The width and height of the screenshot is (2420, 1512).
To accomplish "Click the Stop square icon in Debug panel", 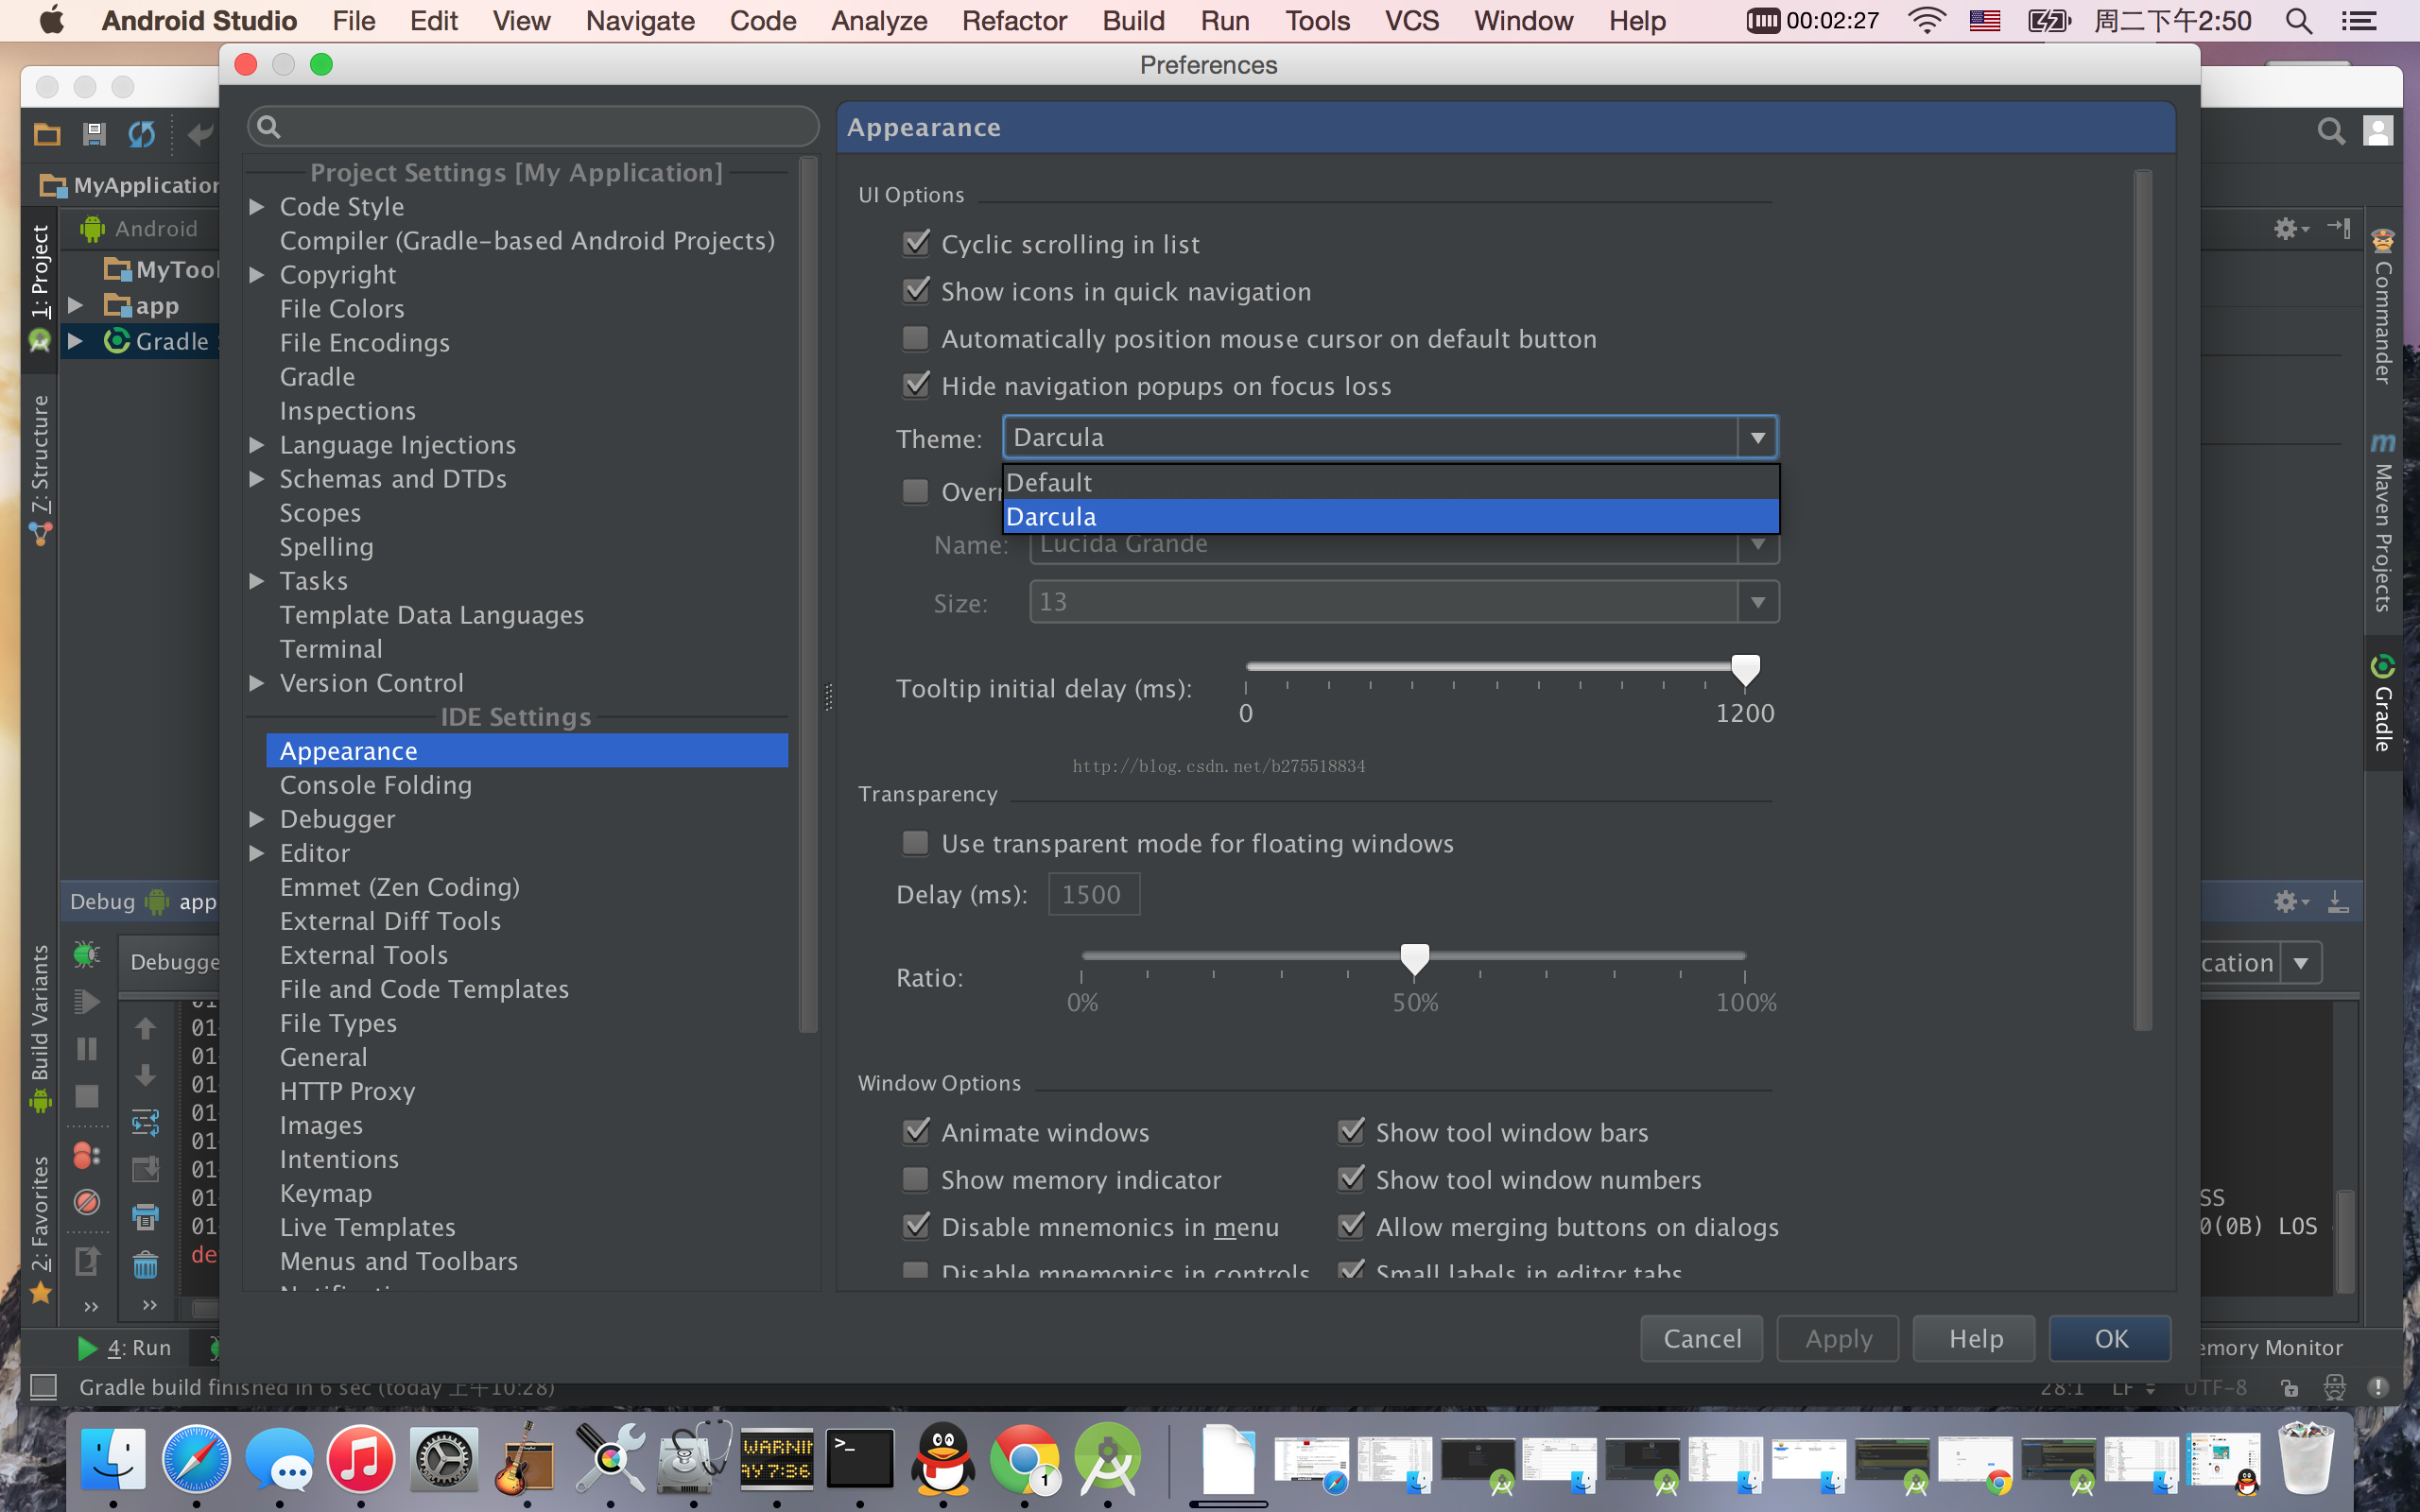I will [x=87, y=1097].
